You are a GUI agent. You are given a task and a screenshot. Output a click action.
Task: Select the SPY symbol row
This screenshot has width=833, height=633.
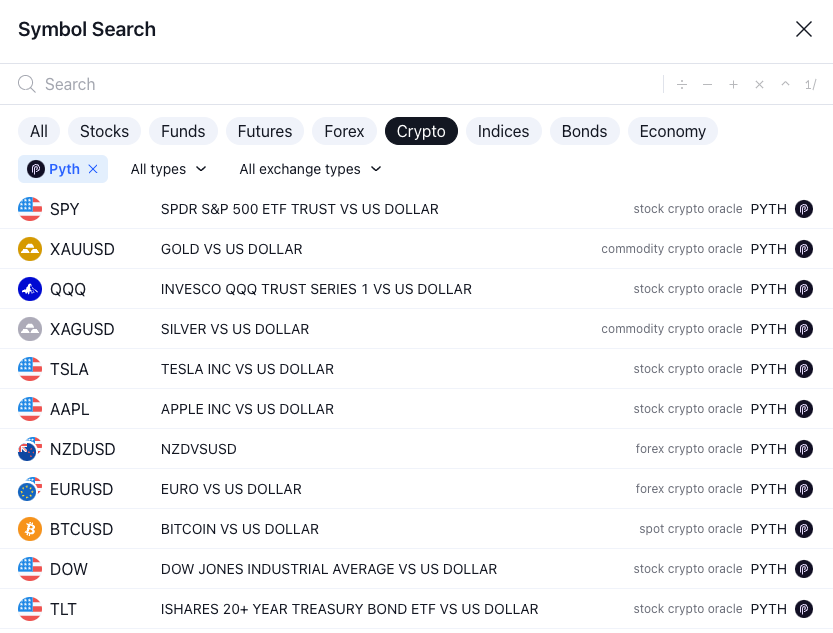pos(416,209)
